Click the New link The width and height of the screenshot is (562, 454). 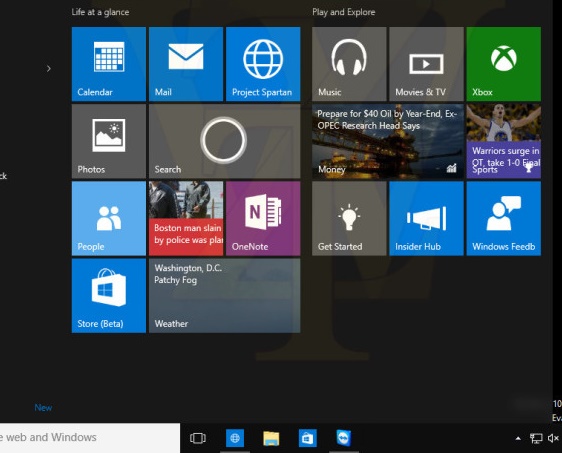[43, 407]
